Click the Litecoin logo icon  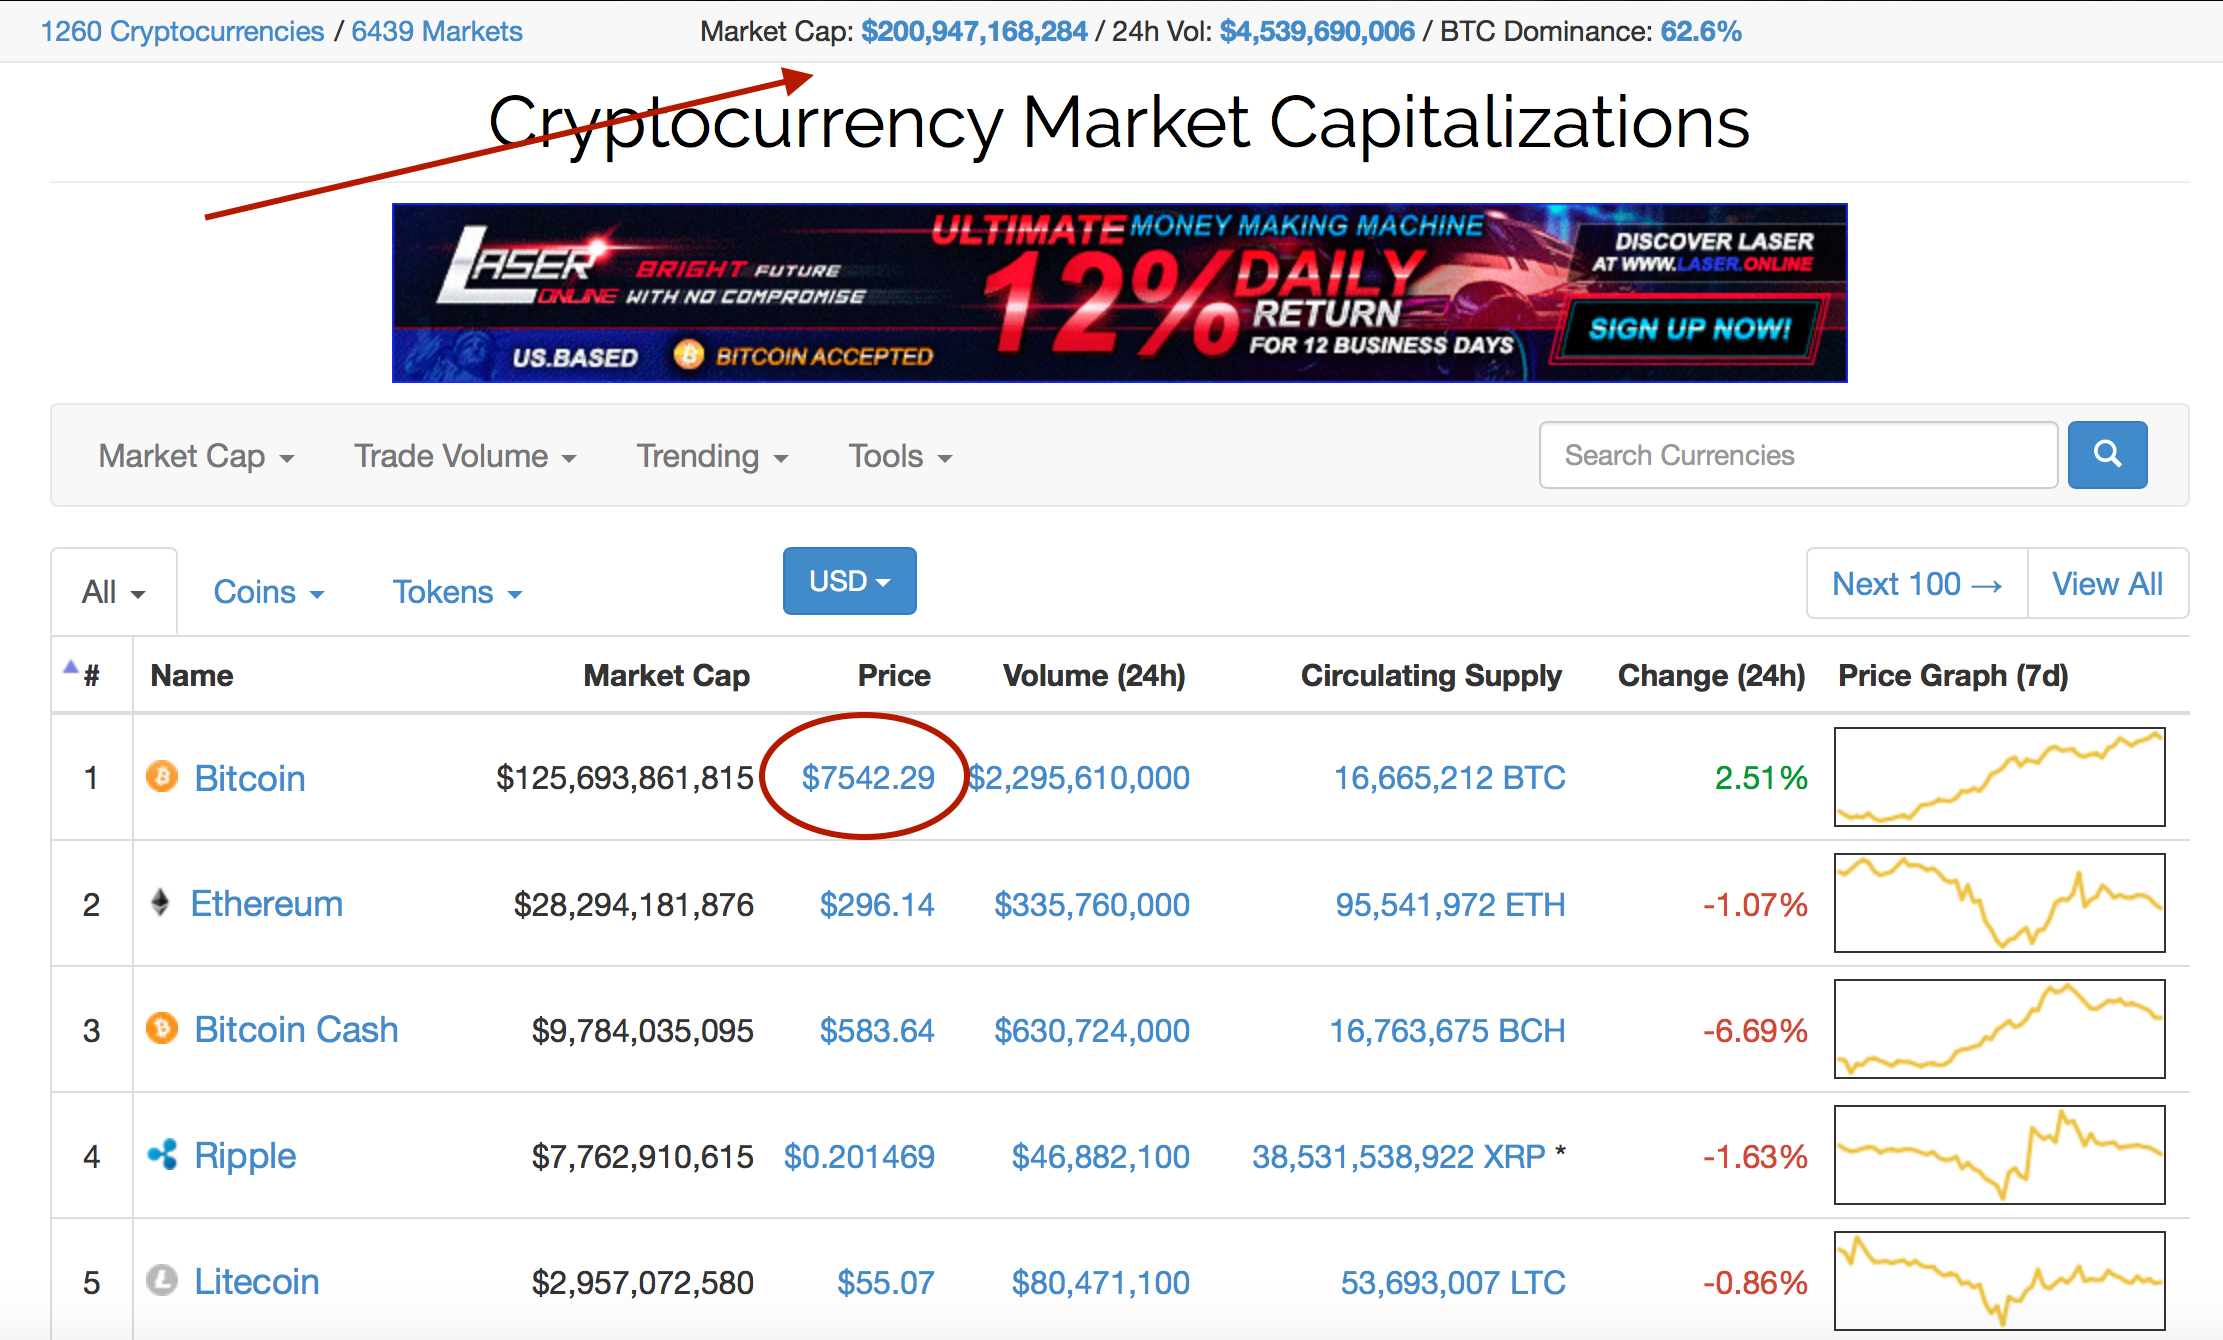point(162,1280)
